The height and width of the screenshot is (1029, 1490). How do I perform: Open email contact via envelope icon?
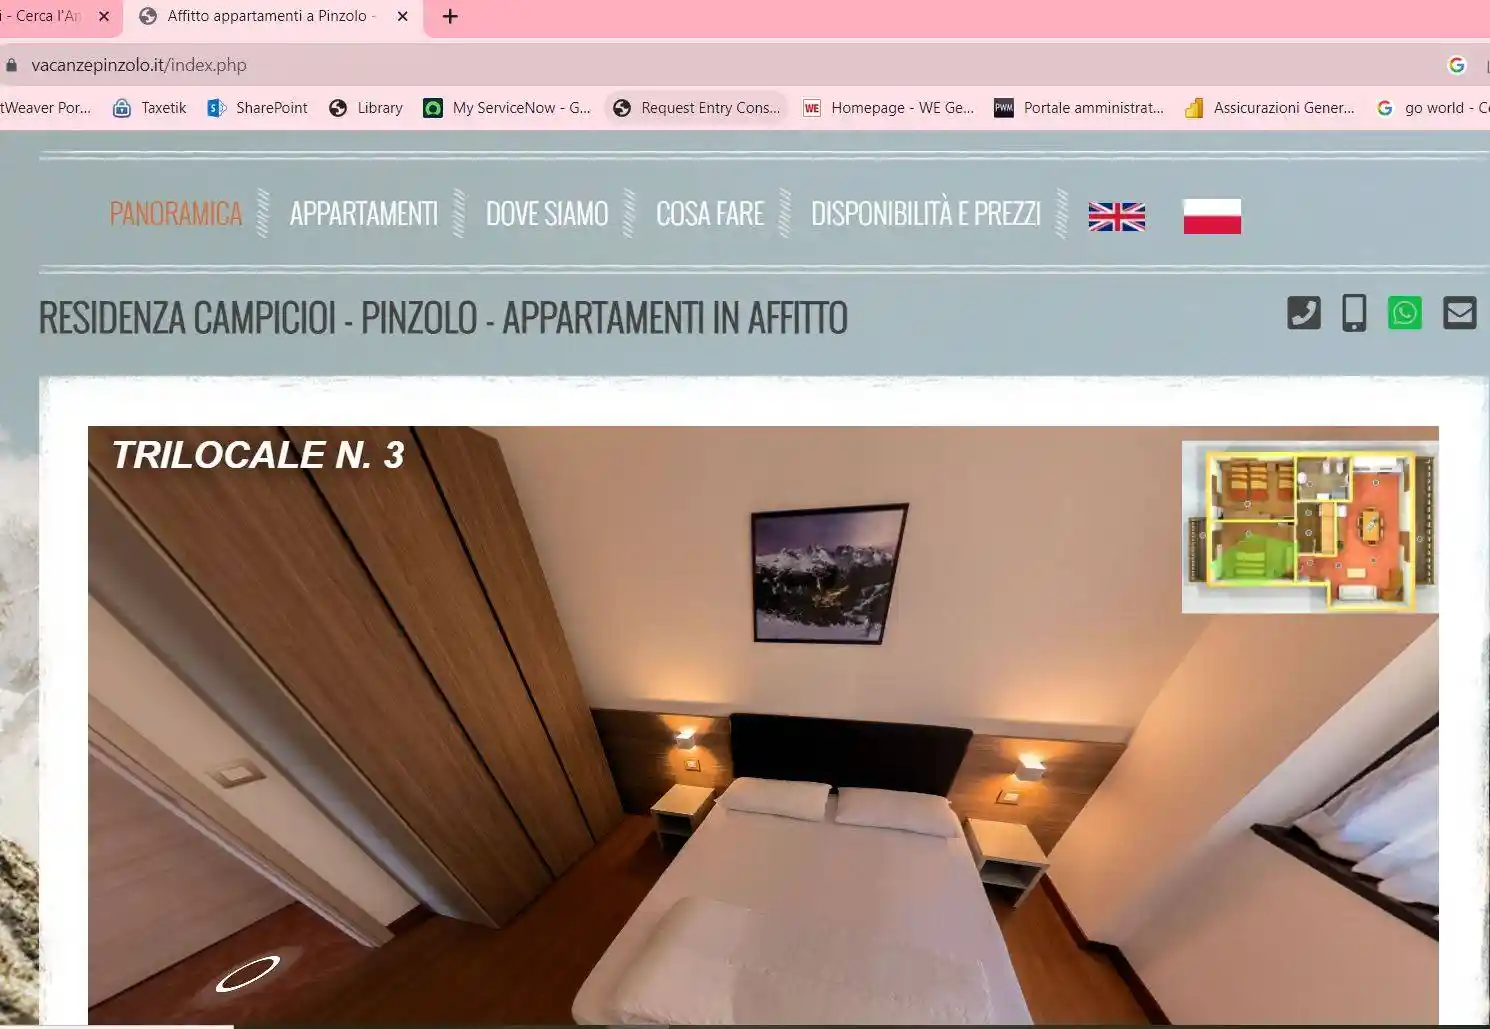[x=1459, y=312]
